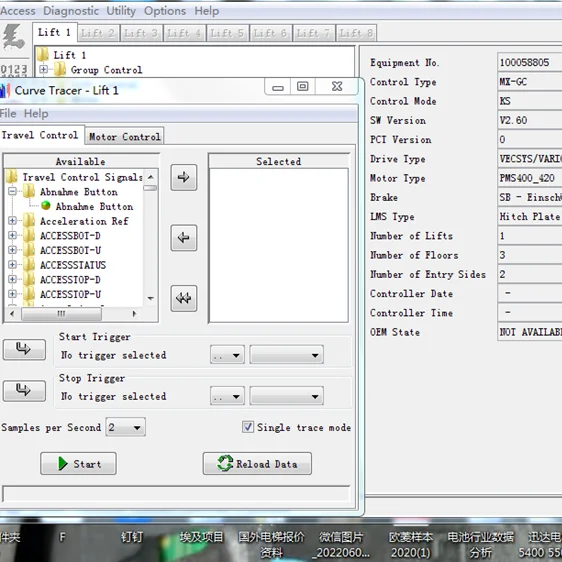The image size is (562, 562).
Task: Select the Lift 1 tab
Action: pos(54,33)
